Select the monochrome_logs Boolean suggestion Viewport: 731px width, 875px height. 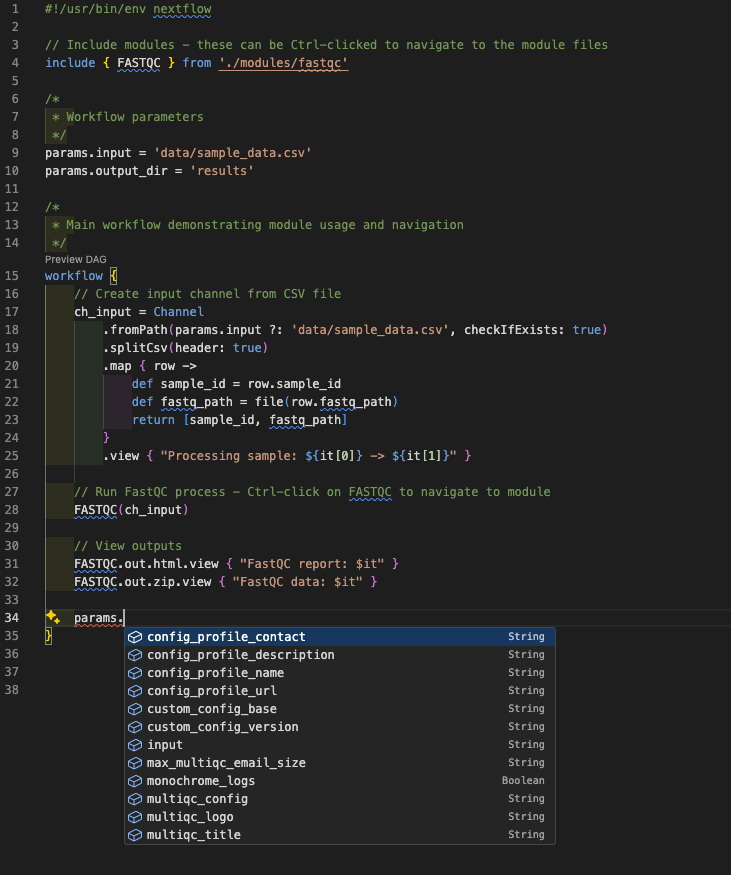coord(340,781)
